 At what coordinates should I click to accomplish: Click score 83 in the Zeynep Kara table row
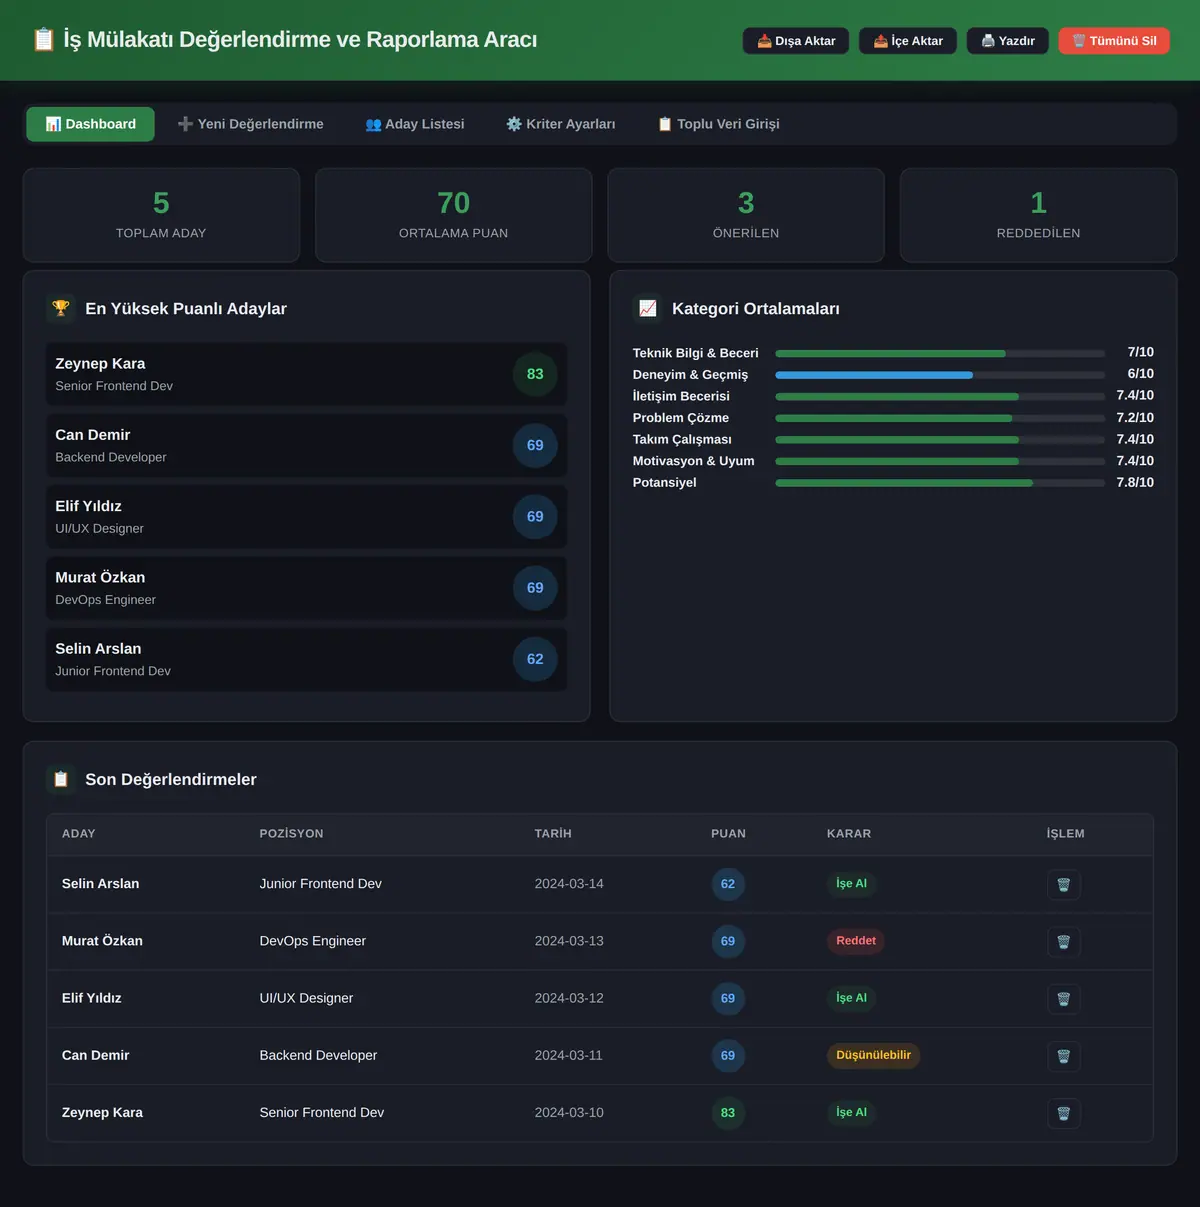pos(728,1113)
